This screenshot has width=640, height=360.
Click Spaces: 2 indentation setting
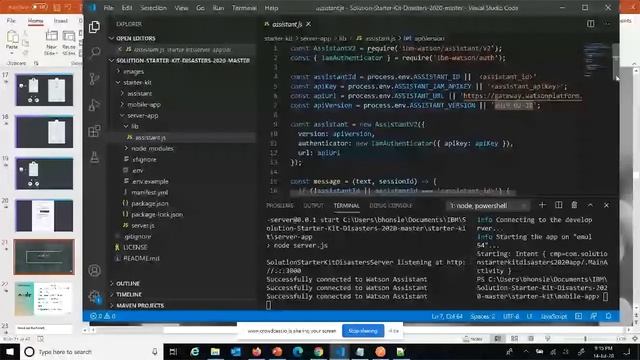tap(482, 316)
